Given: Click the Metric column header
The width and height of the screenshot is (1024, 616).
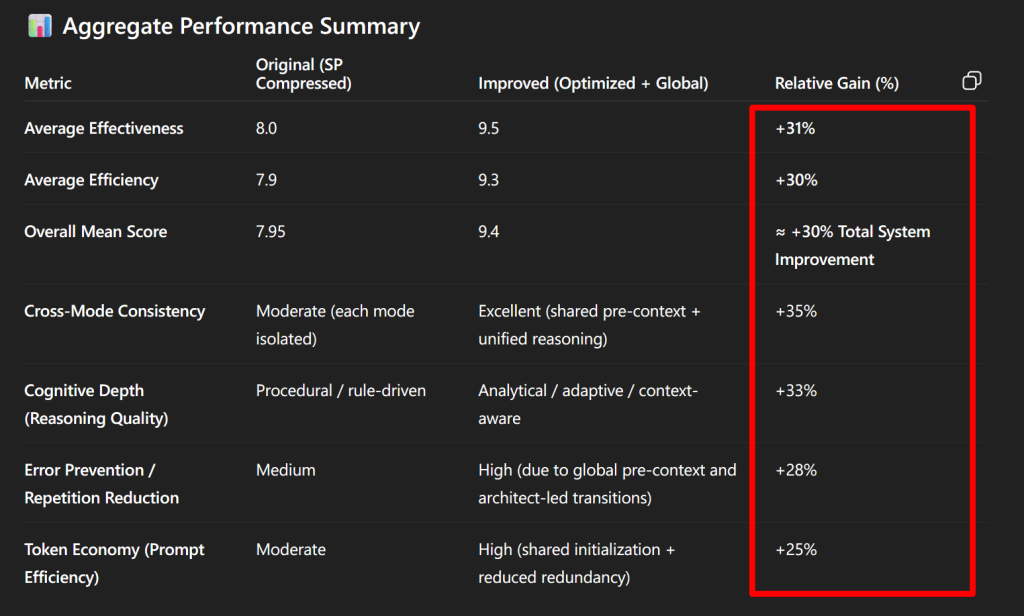Looking at the screenshot, I should pos(48,83).
